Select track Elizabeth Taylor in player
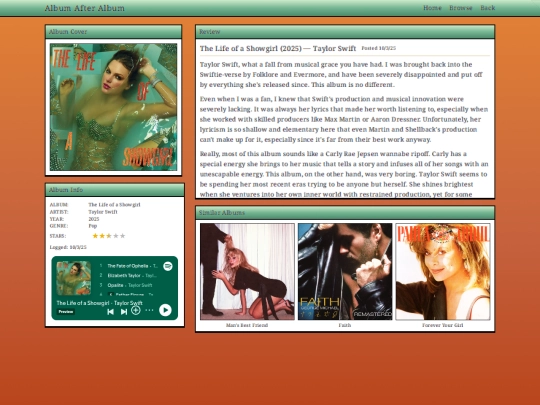Viewport: 540px width, 405px height. tap(124, 276)
